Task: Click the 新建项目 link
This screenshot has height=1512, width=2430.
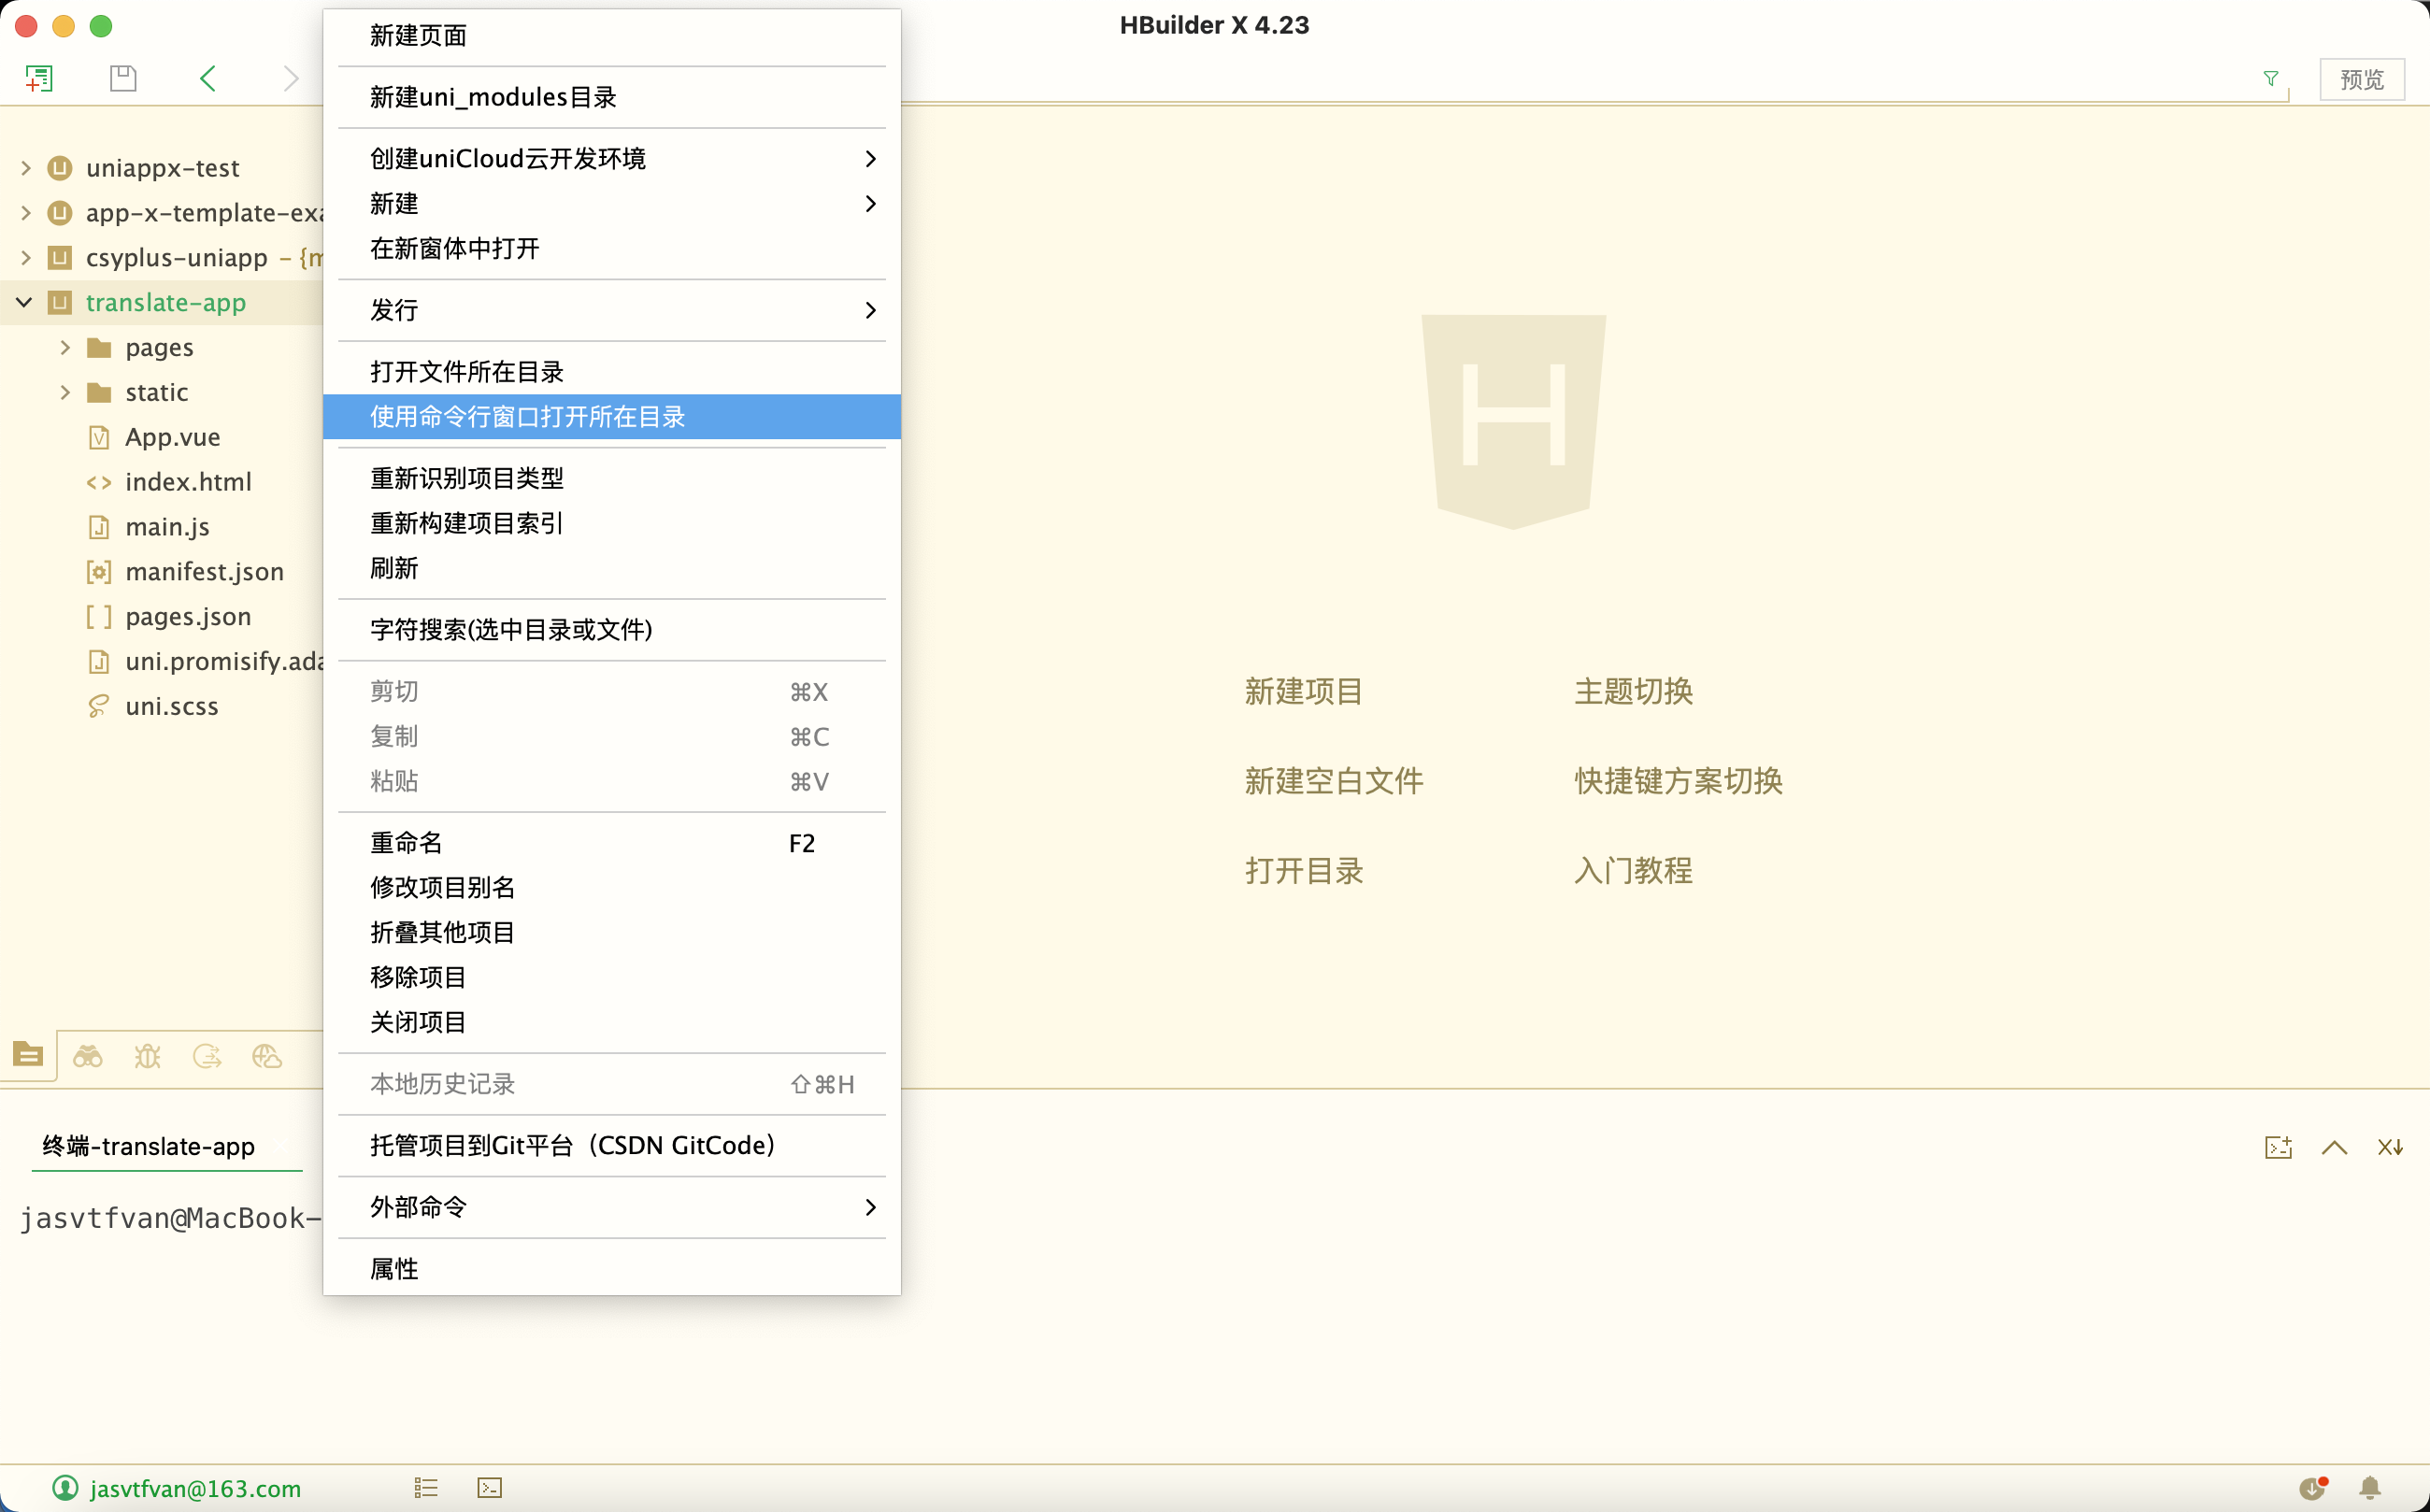Action: [x=1304, y=691]
